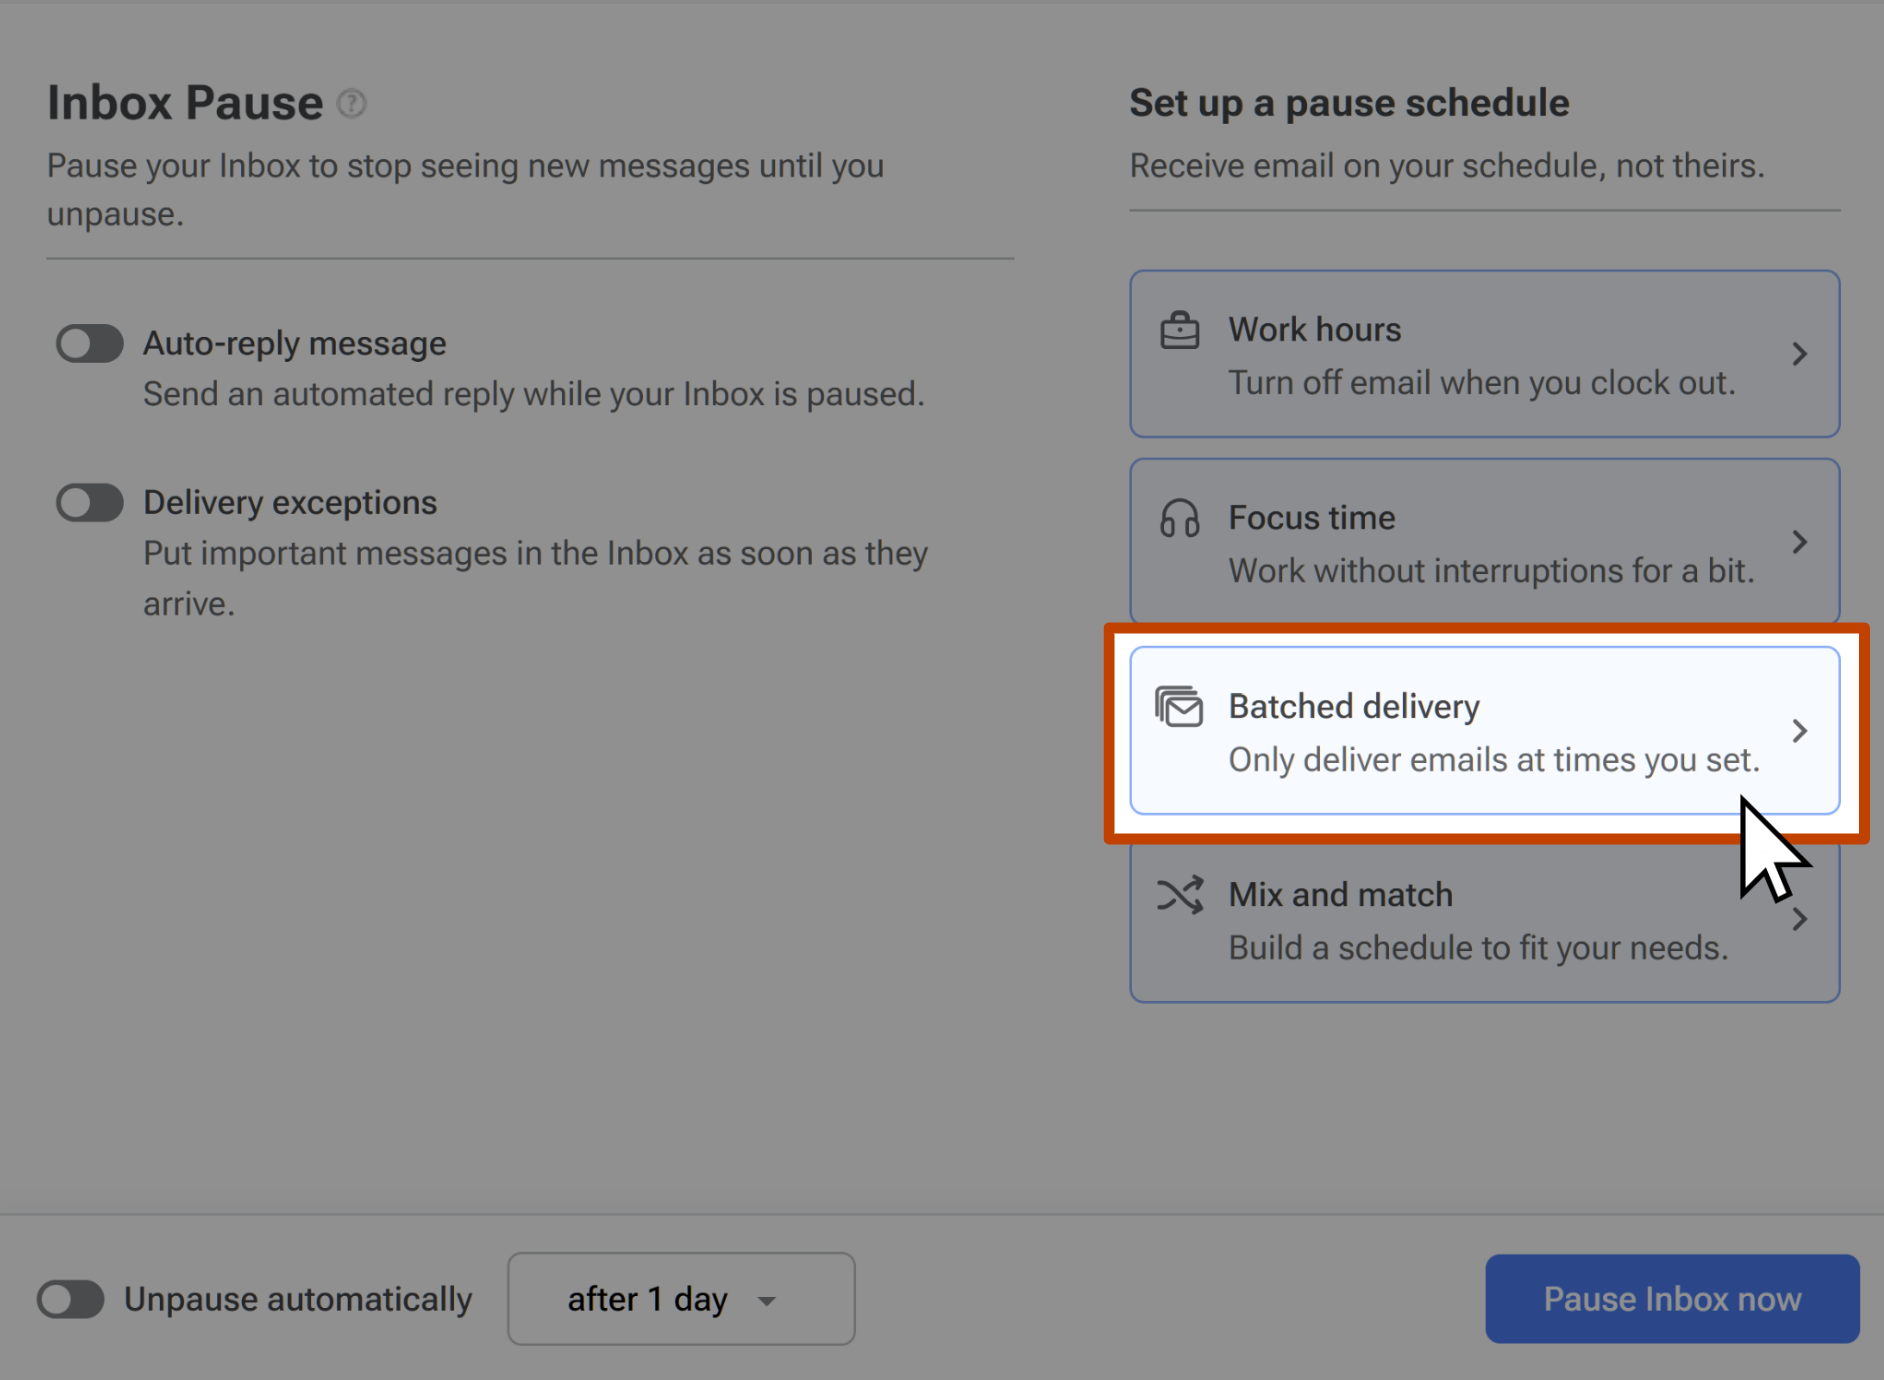This screenshot has height=1380, width=1884.
Task: Click the Inbox Pause help question mark icon
Action: click(351, 103)
